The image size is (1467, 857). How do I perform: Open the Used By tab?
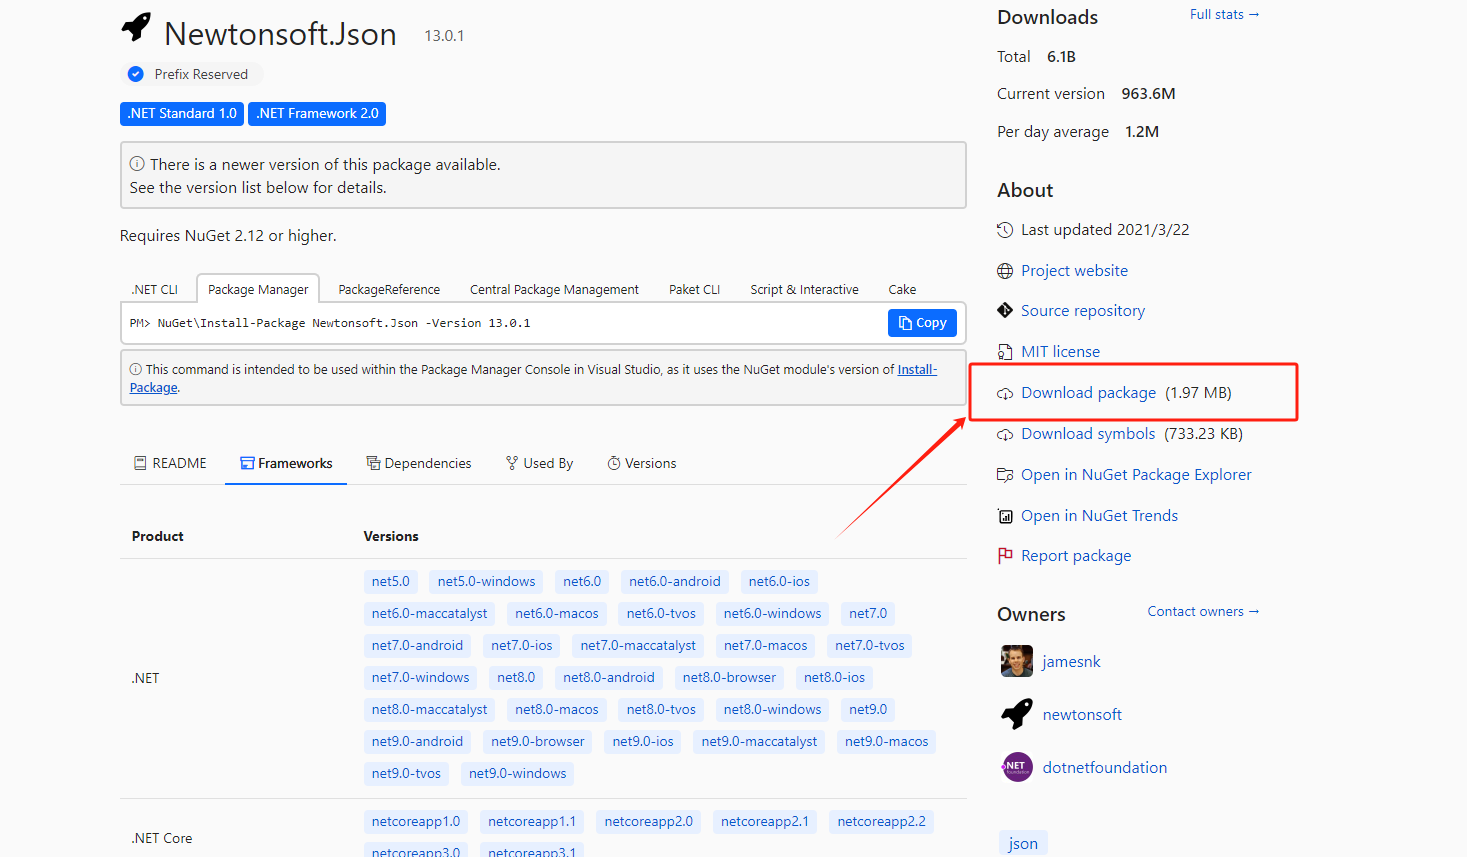tap(540, 463)
